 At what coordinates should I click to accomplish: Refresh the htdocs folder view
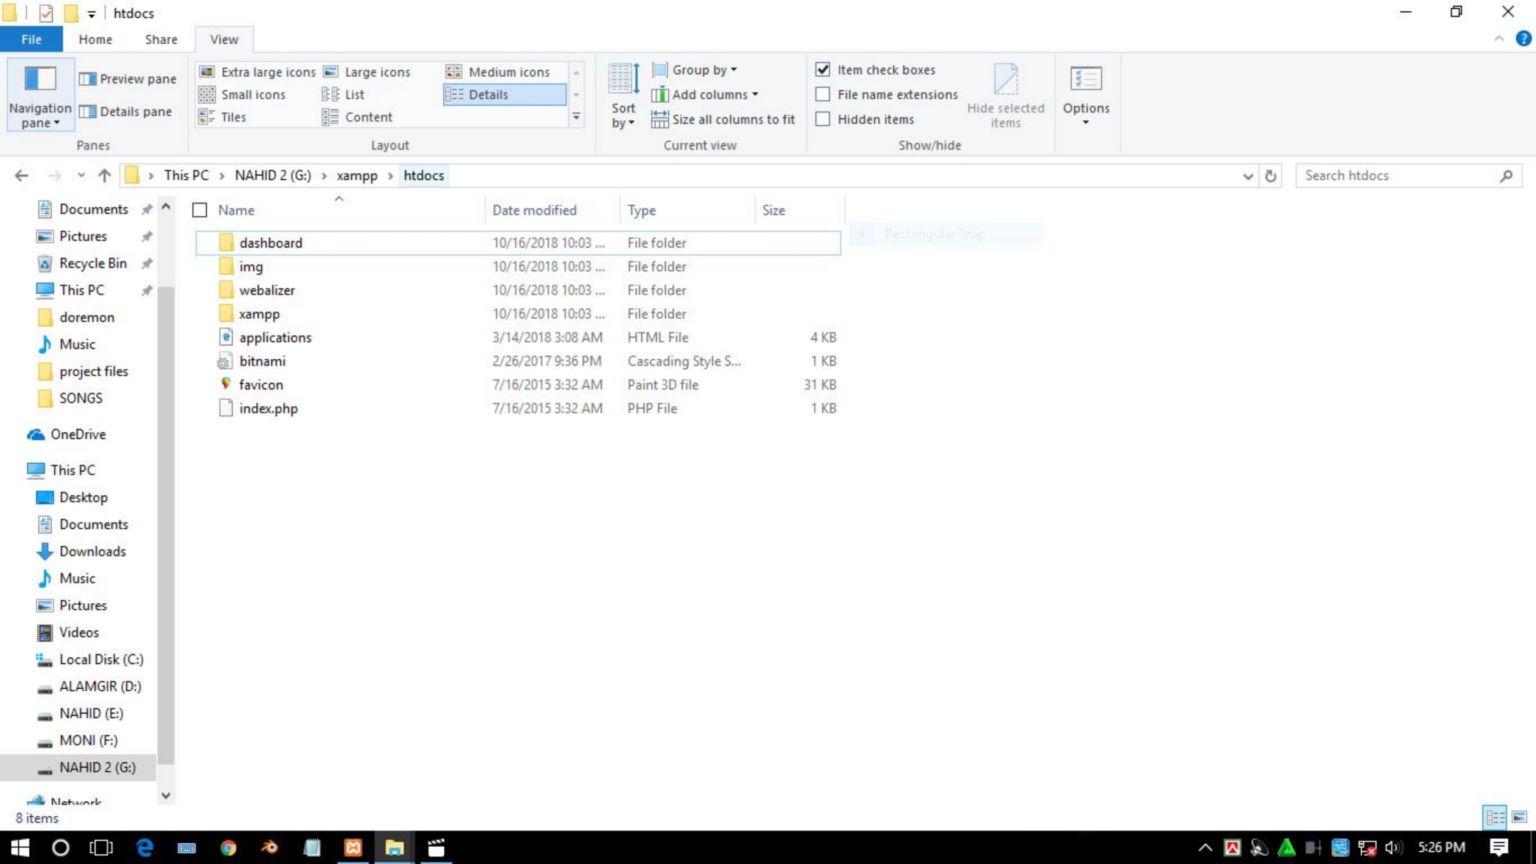[1270, 176]
